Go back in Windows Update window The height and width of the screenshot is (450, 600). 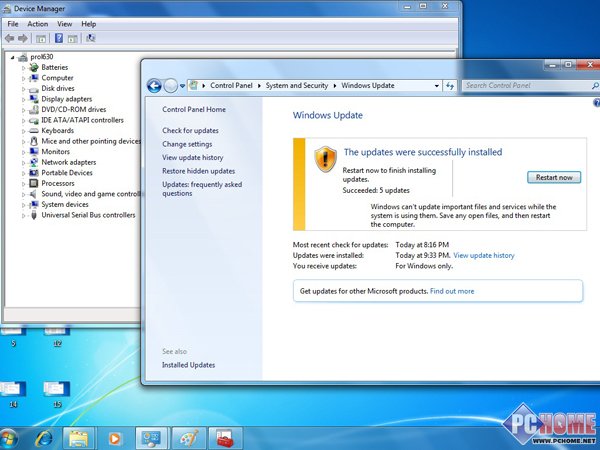[x=154, y=86]
